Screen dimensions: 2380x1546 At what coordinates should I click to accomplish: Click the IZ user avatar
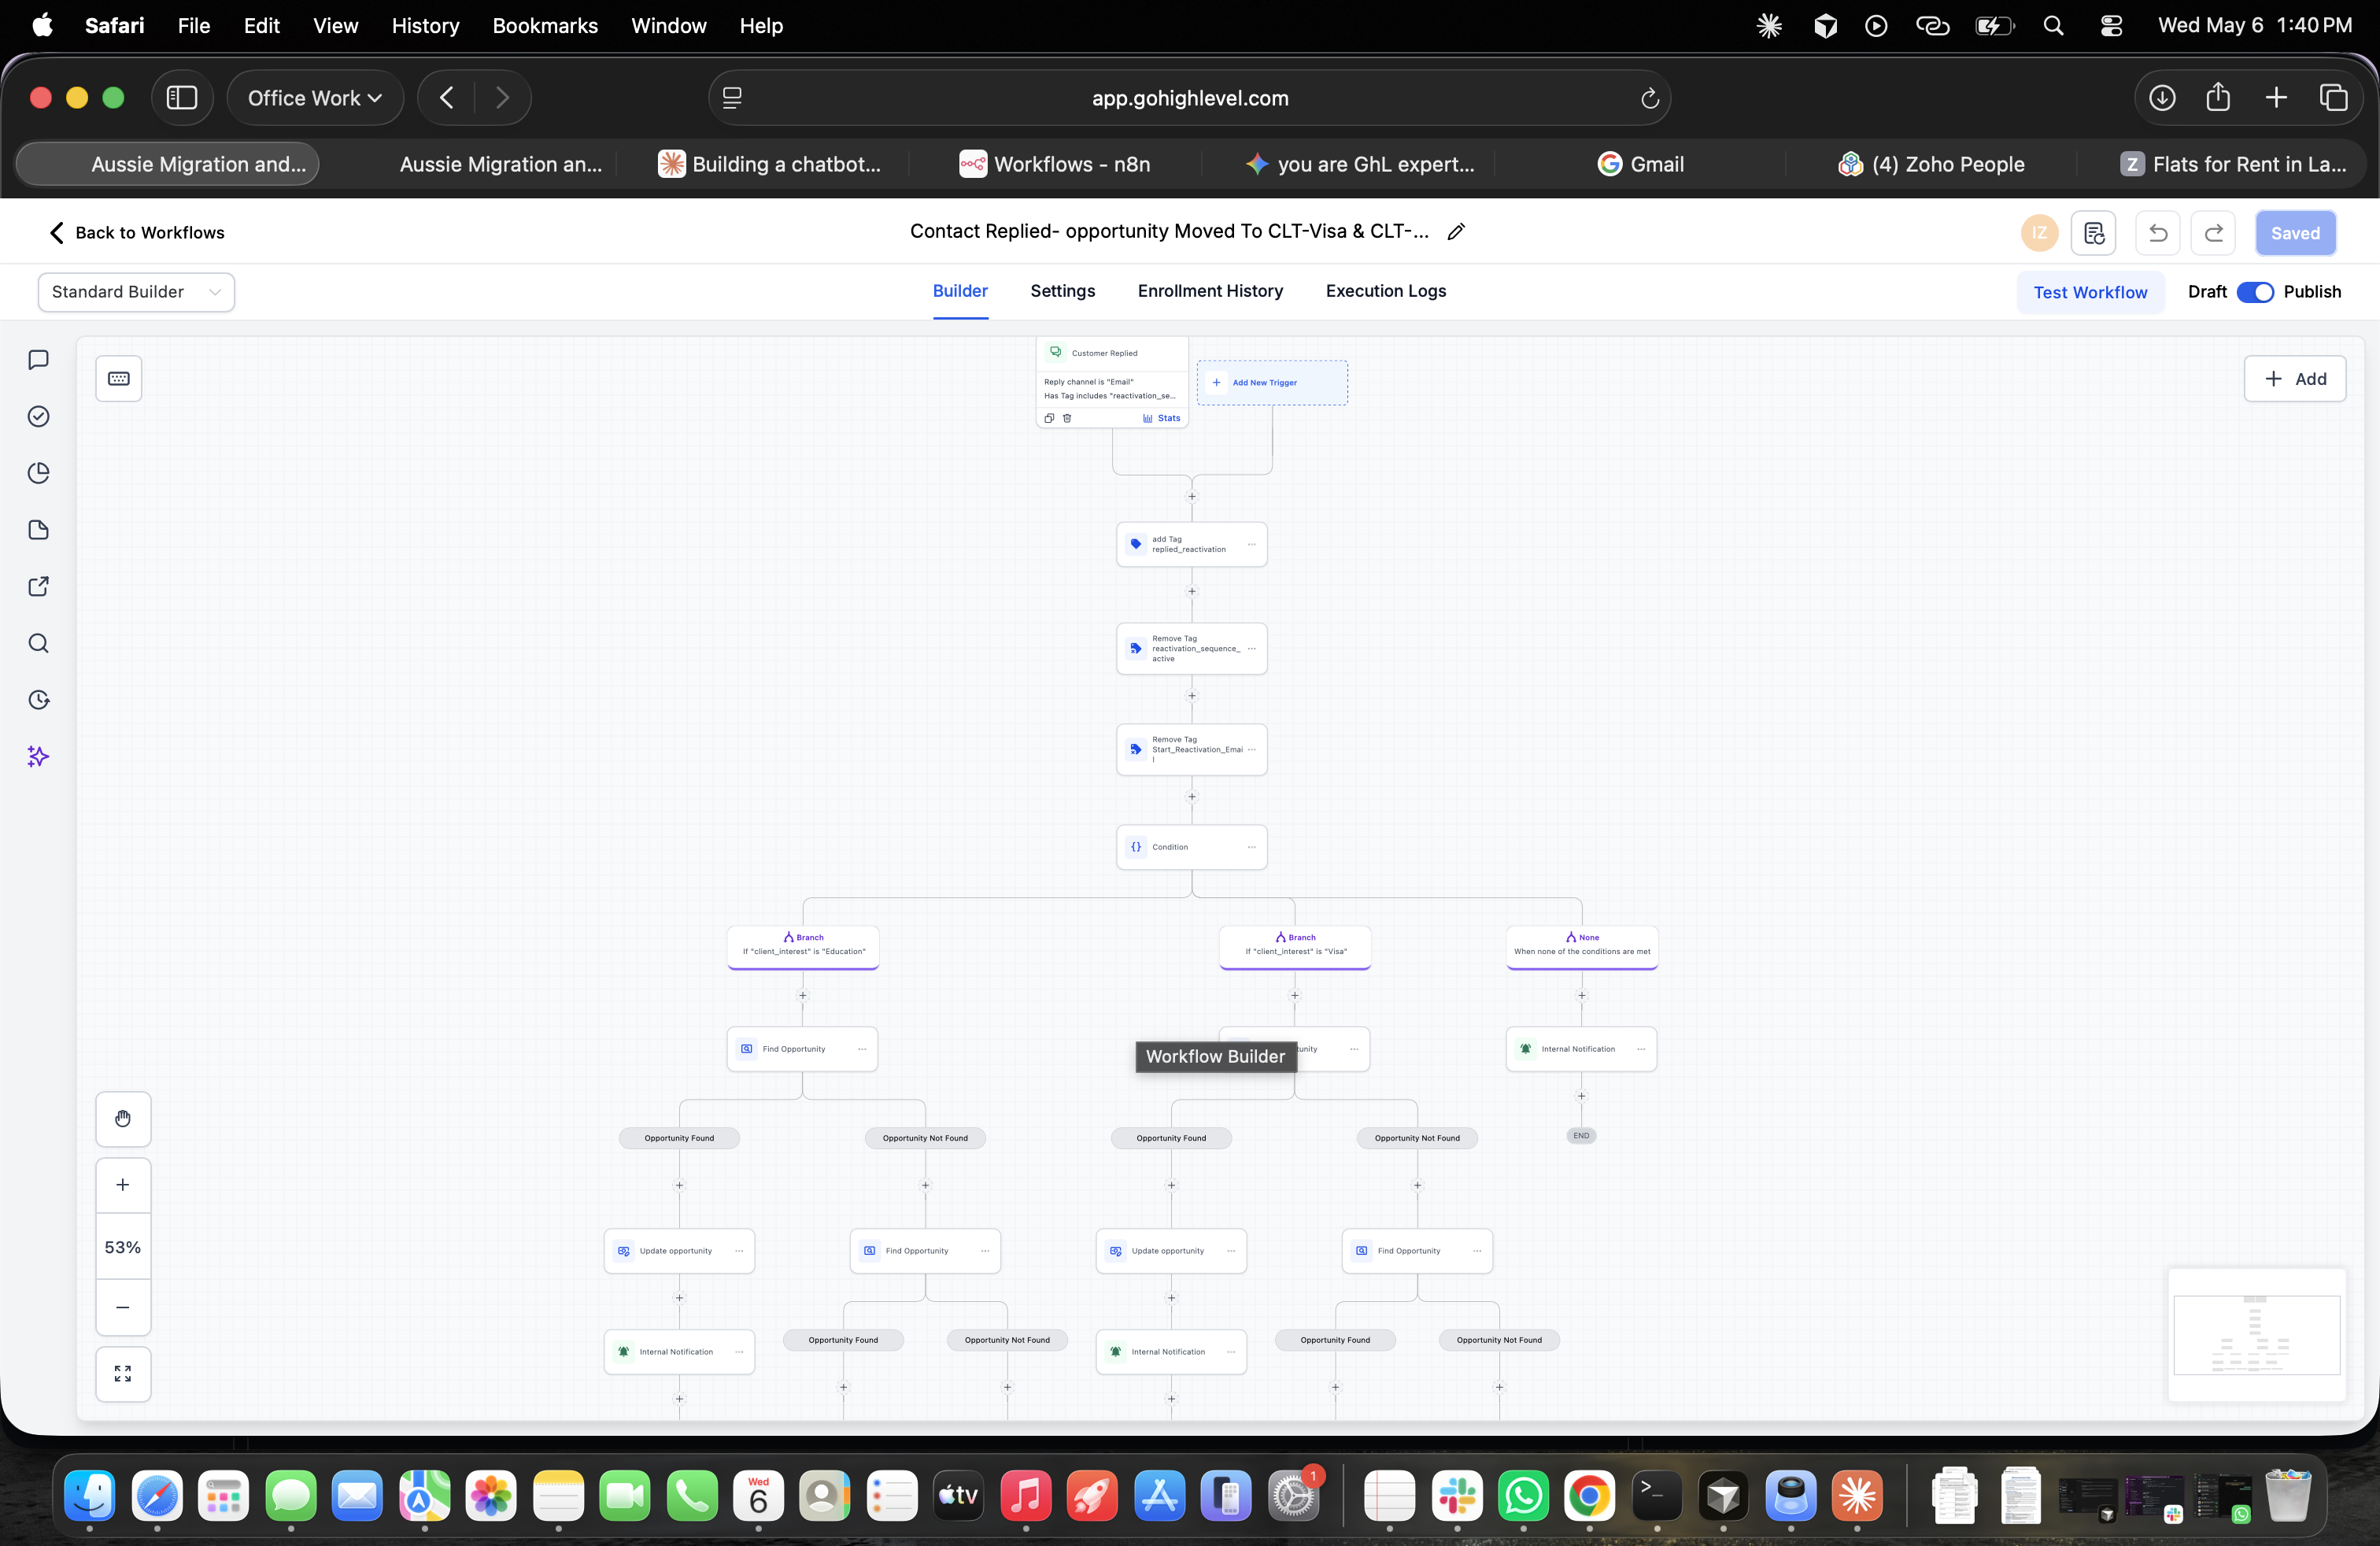tap(2039, 233)
